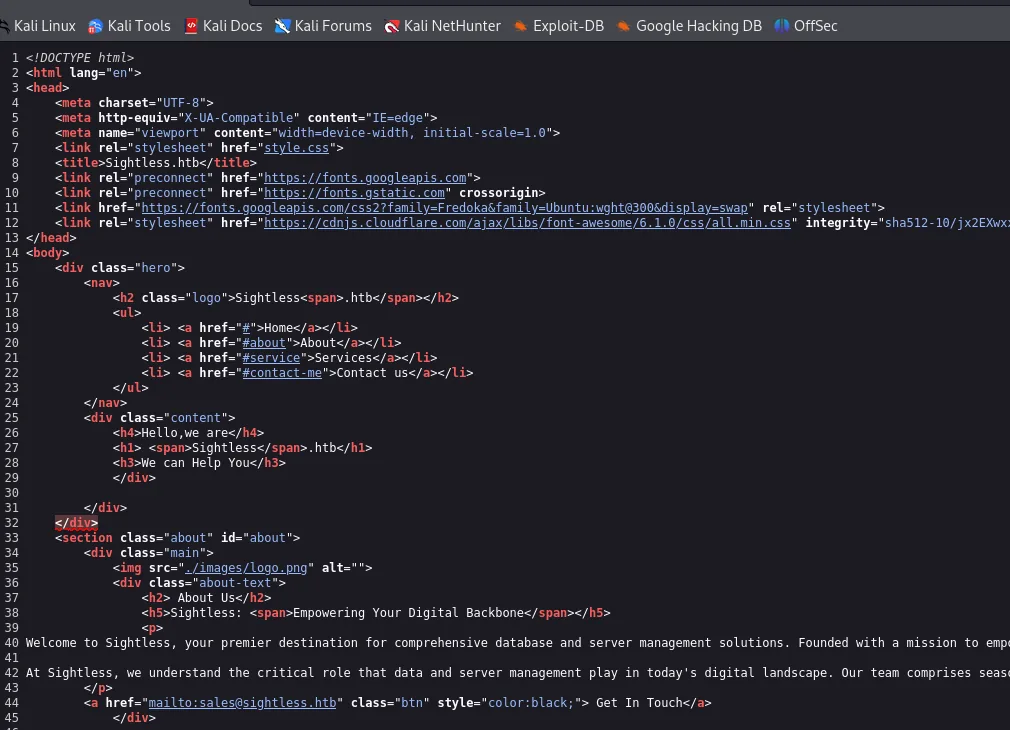Viewport: 1010px width, 730px height.
Task: Open the ./images/logo.png source link
Action: pos(246,568)
